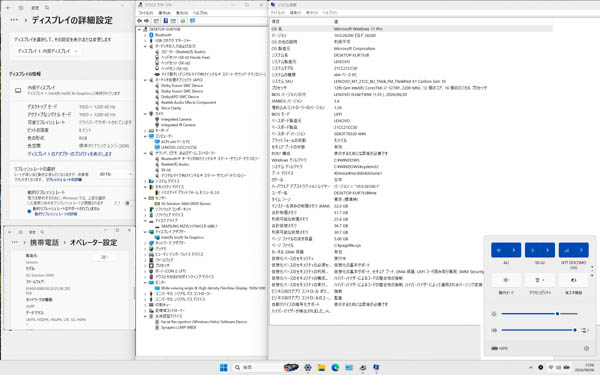
Task: Show hidden tray icons chevron on taskbar
Action: tap(531, 367)
